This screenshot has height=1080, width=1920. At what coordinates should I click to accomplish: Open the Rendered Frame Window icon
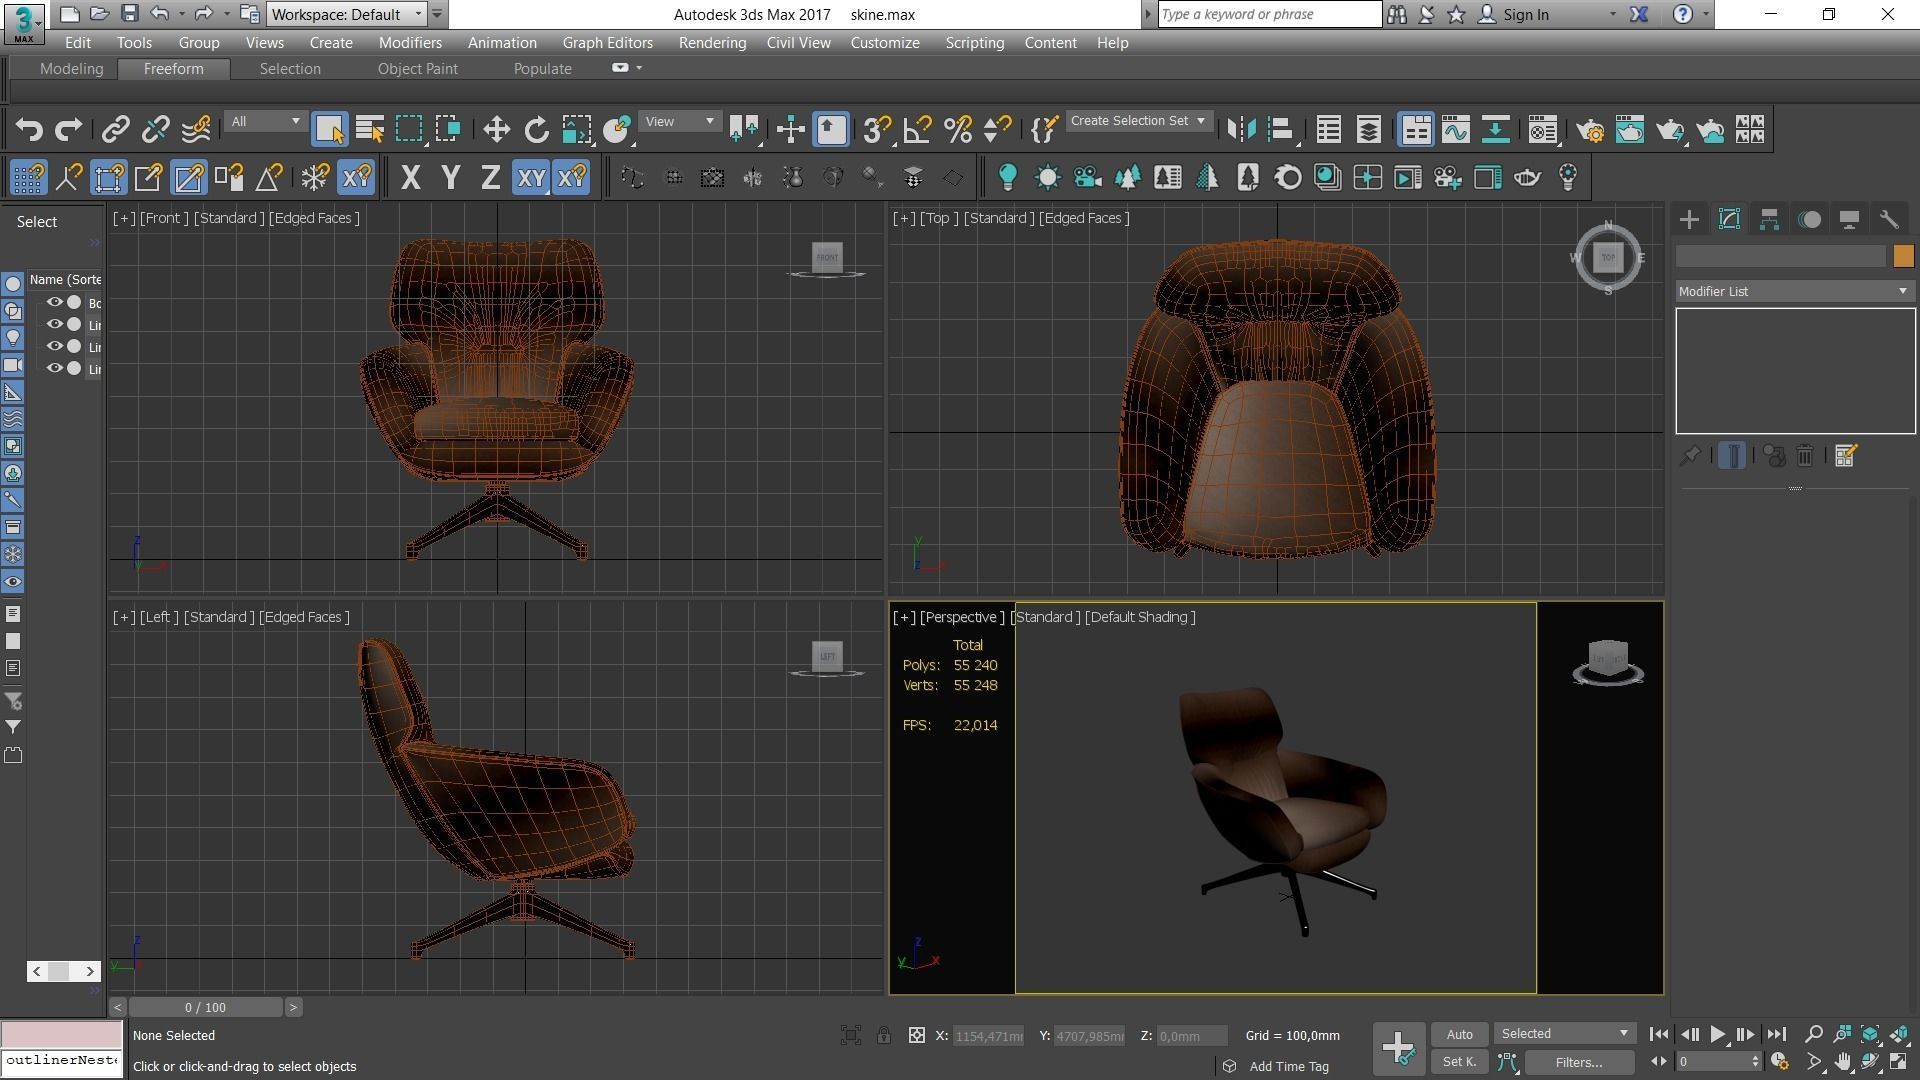click(1629, 129)
